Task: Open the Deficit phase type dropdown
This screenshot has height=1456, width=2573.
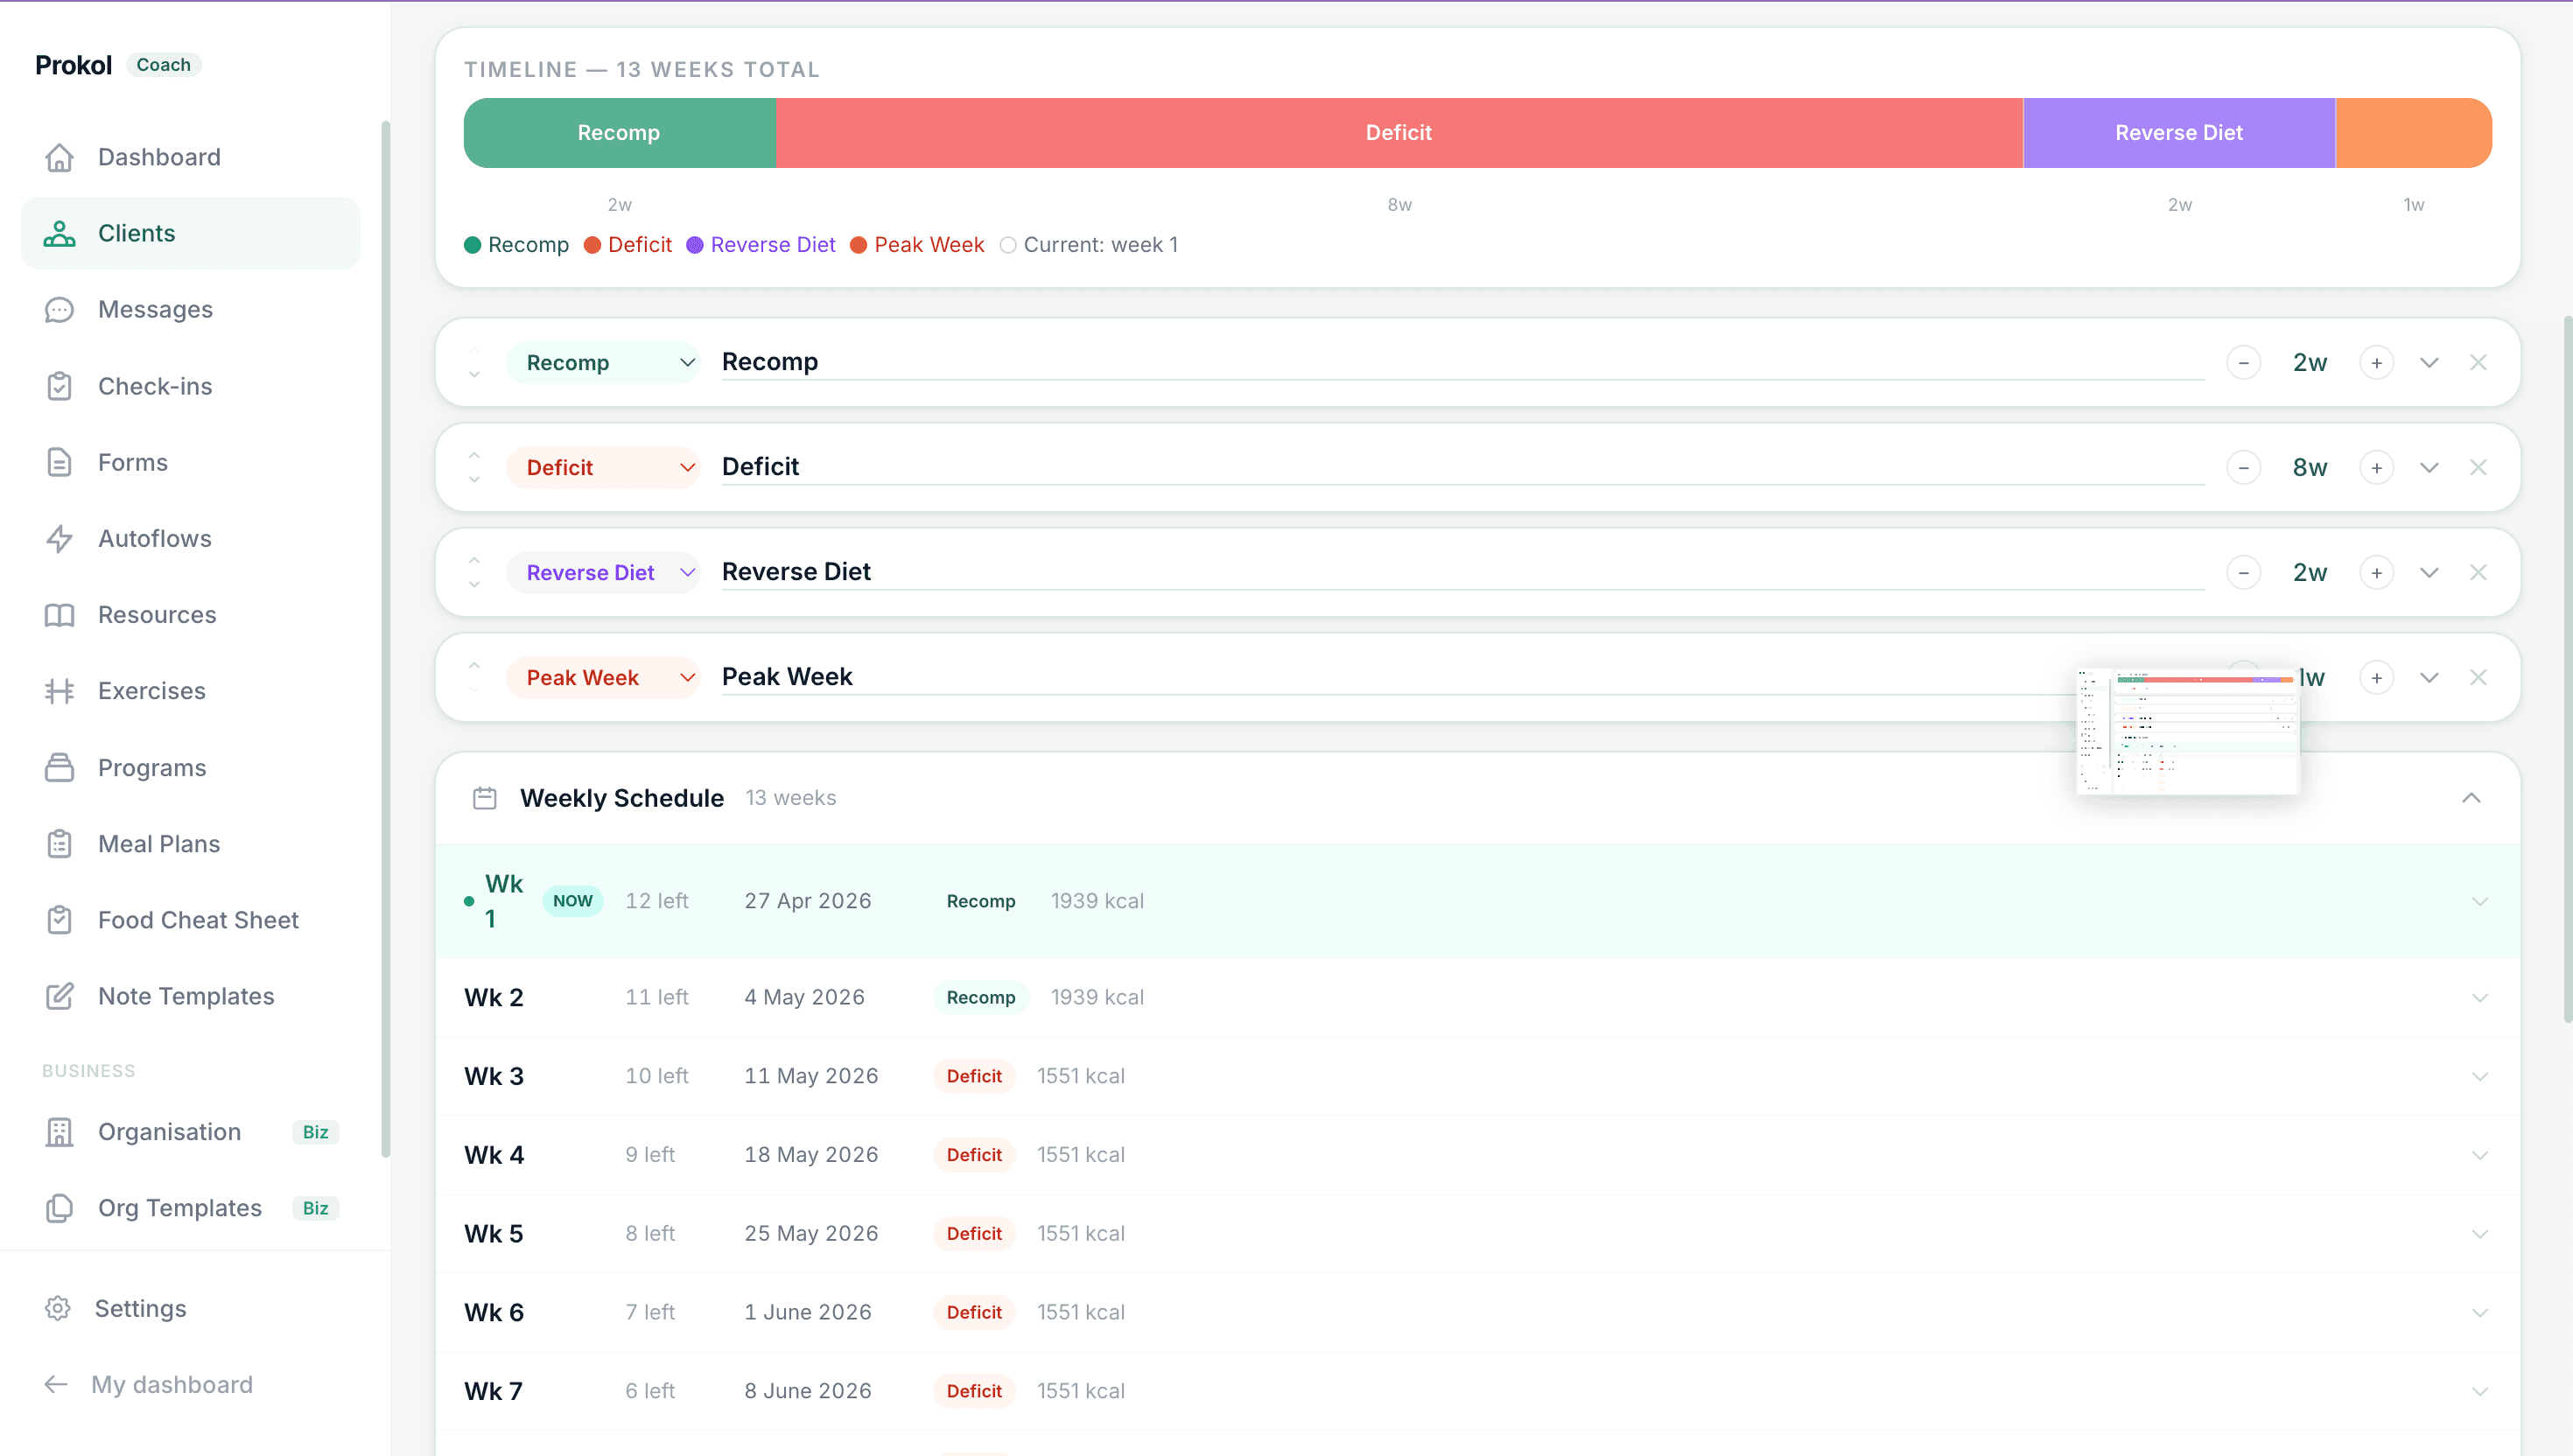Action: (603, 467)
